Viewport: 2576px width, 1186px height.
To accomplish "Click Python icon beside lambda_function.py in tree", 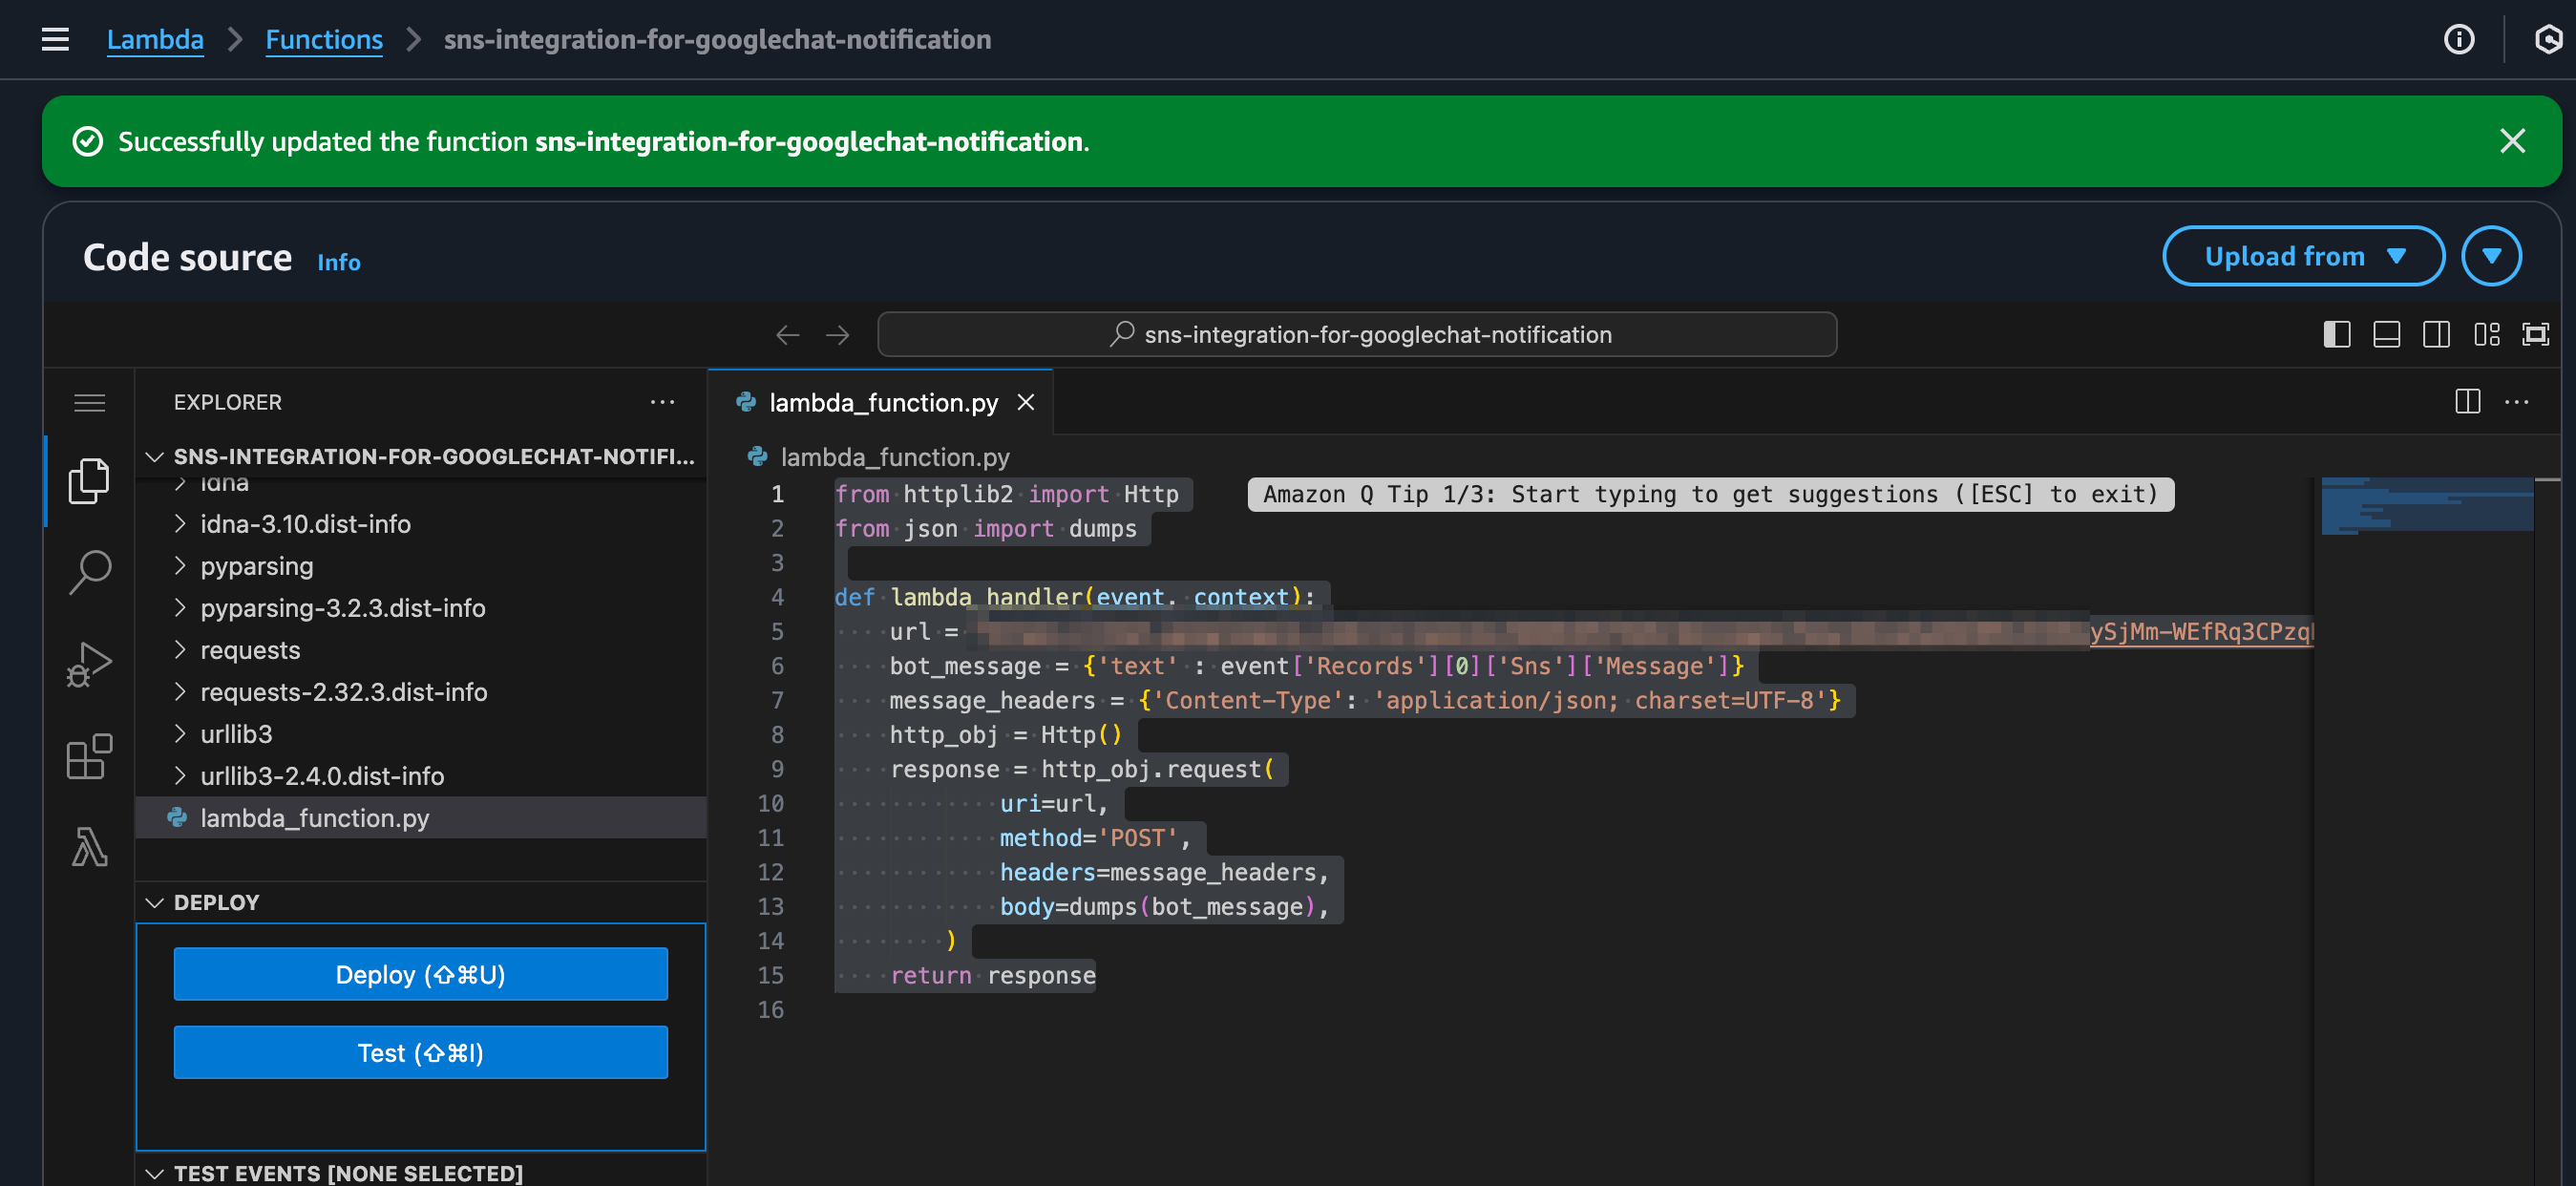I will (x=178, y=818).
